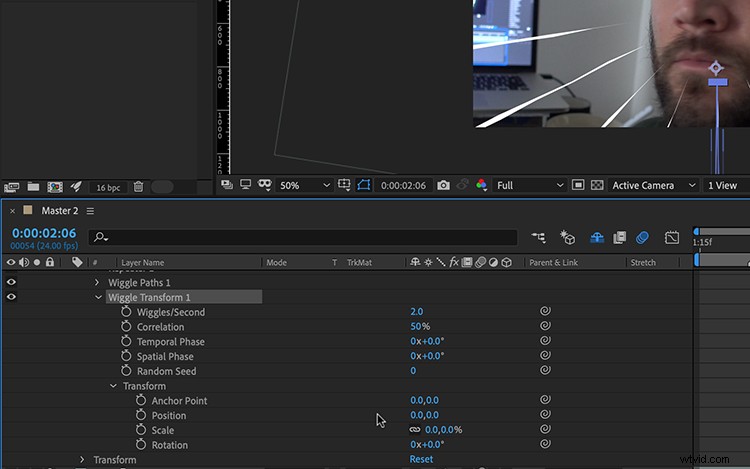Toggle mask and shape path visibility

pos(364,185)
